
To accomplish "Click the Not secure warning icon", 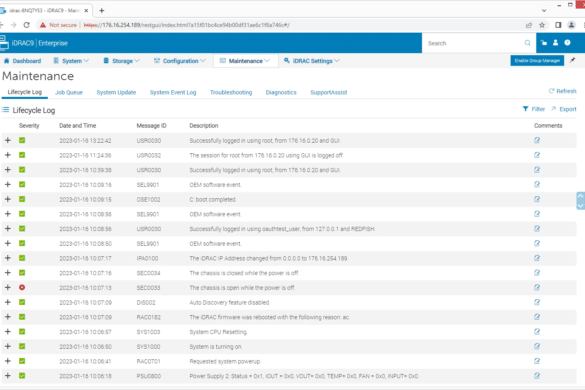I will click(43, 25).
